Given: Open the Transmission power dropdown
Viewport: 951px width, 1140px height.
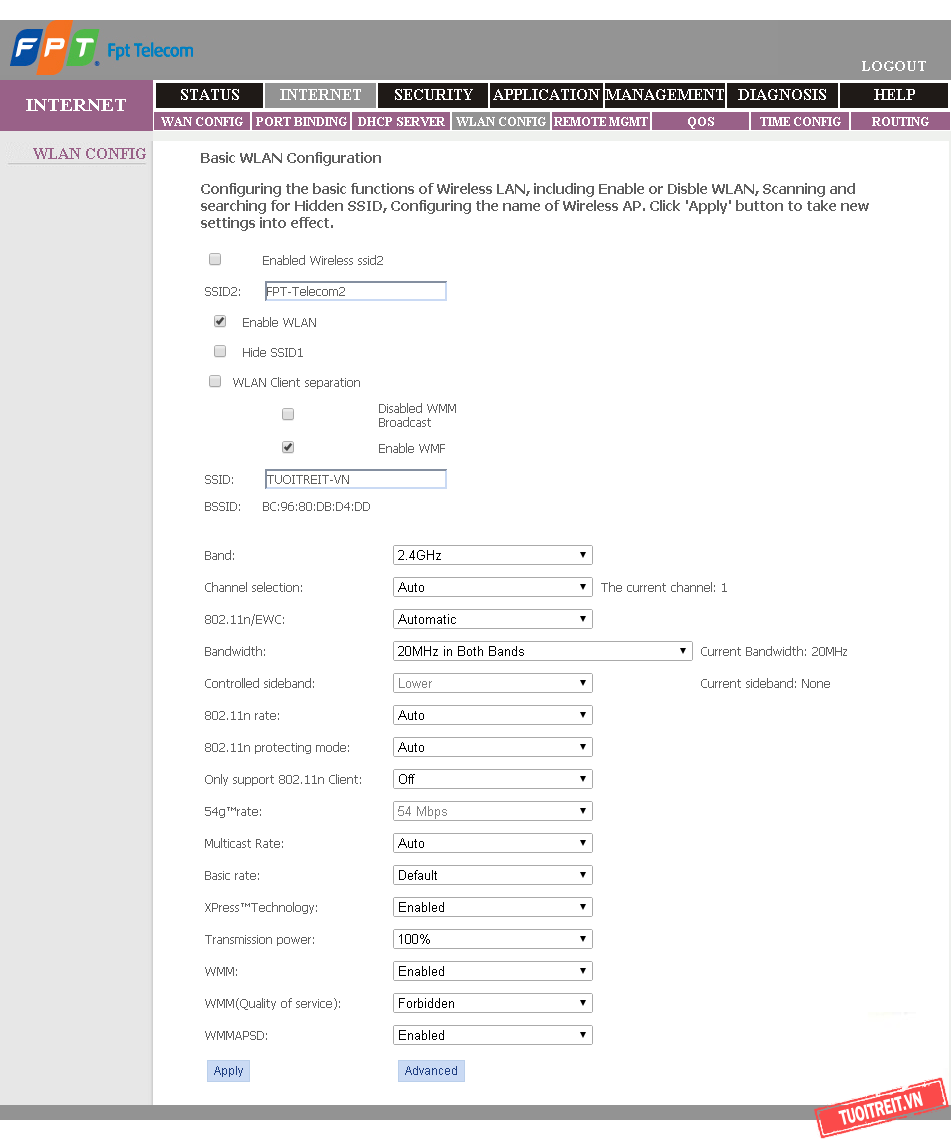Looking at the screenshot, I should (x=492, y=939).
